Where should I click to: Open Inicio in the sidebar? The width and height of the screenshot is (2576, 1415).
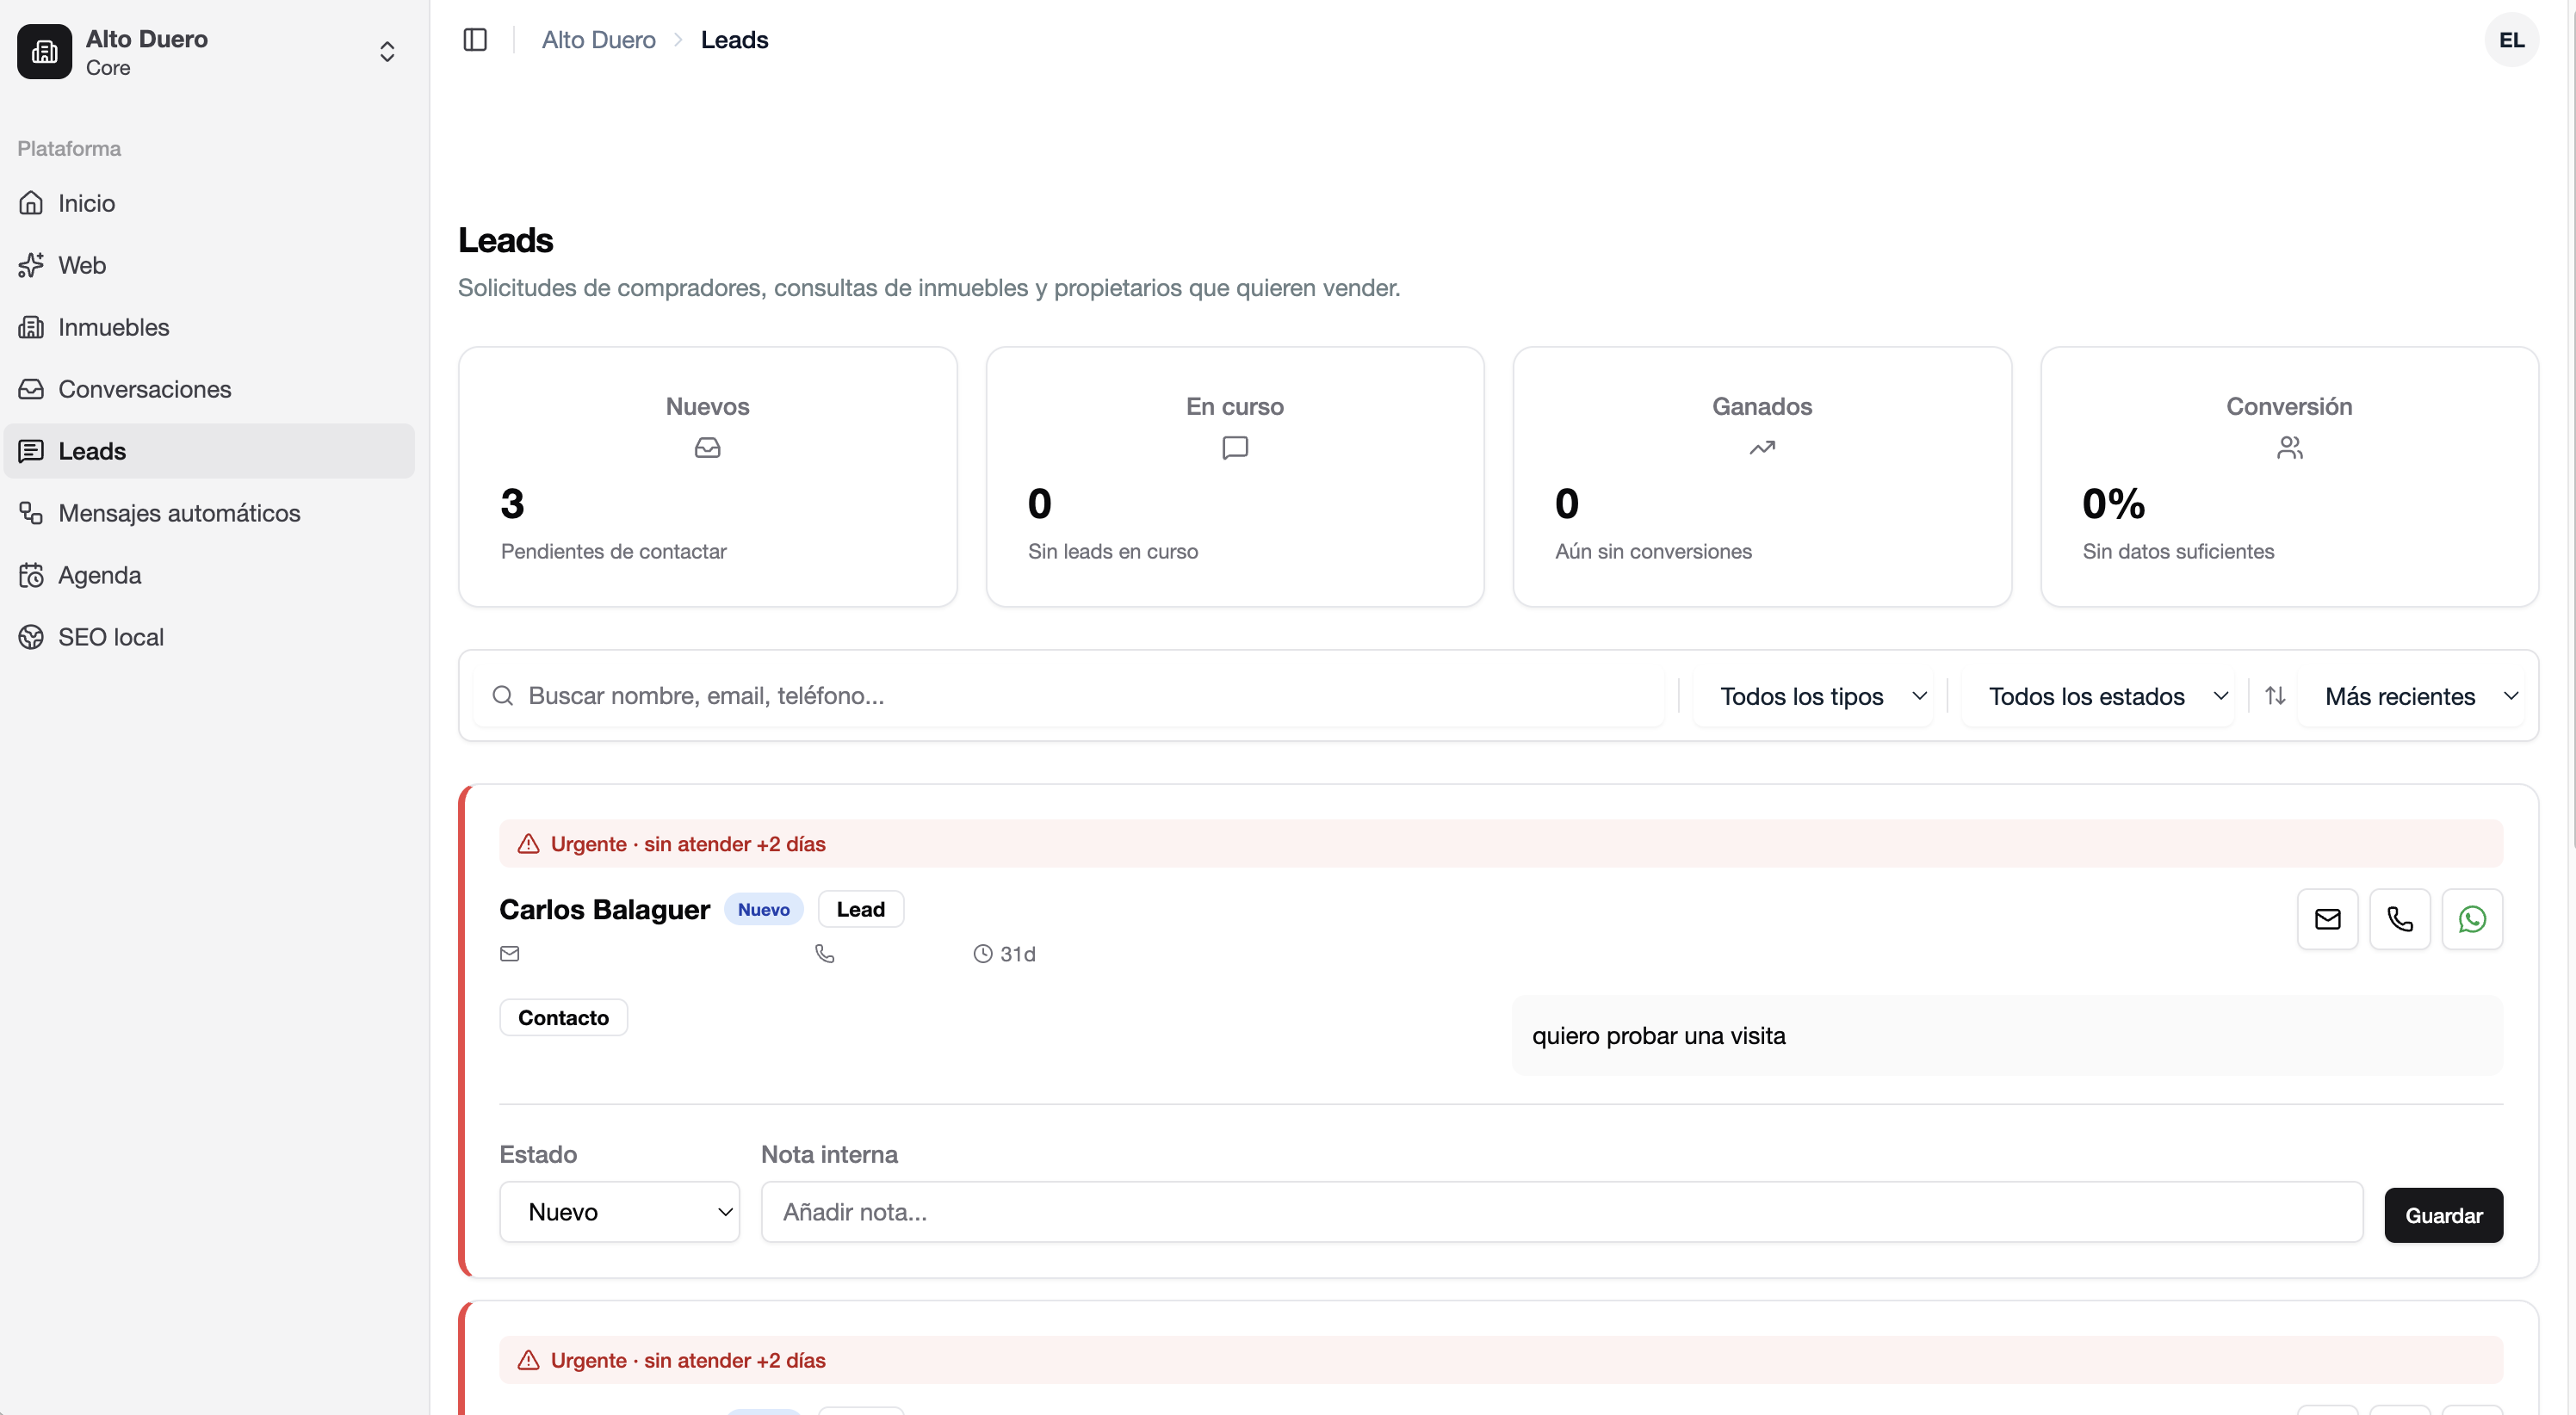[x=209, y=203]
